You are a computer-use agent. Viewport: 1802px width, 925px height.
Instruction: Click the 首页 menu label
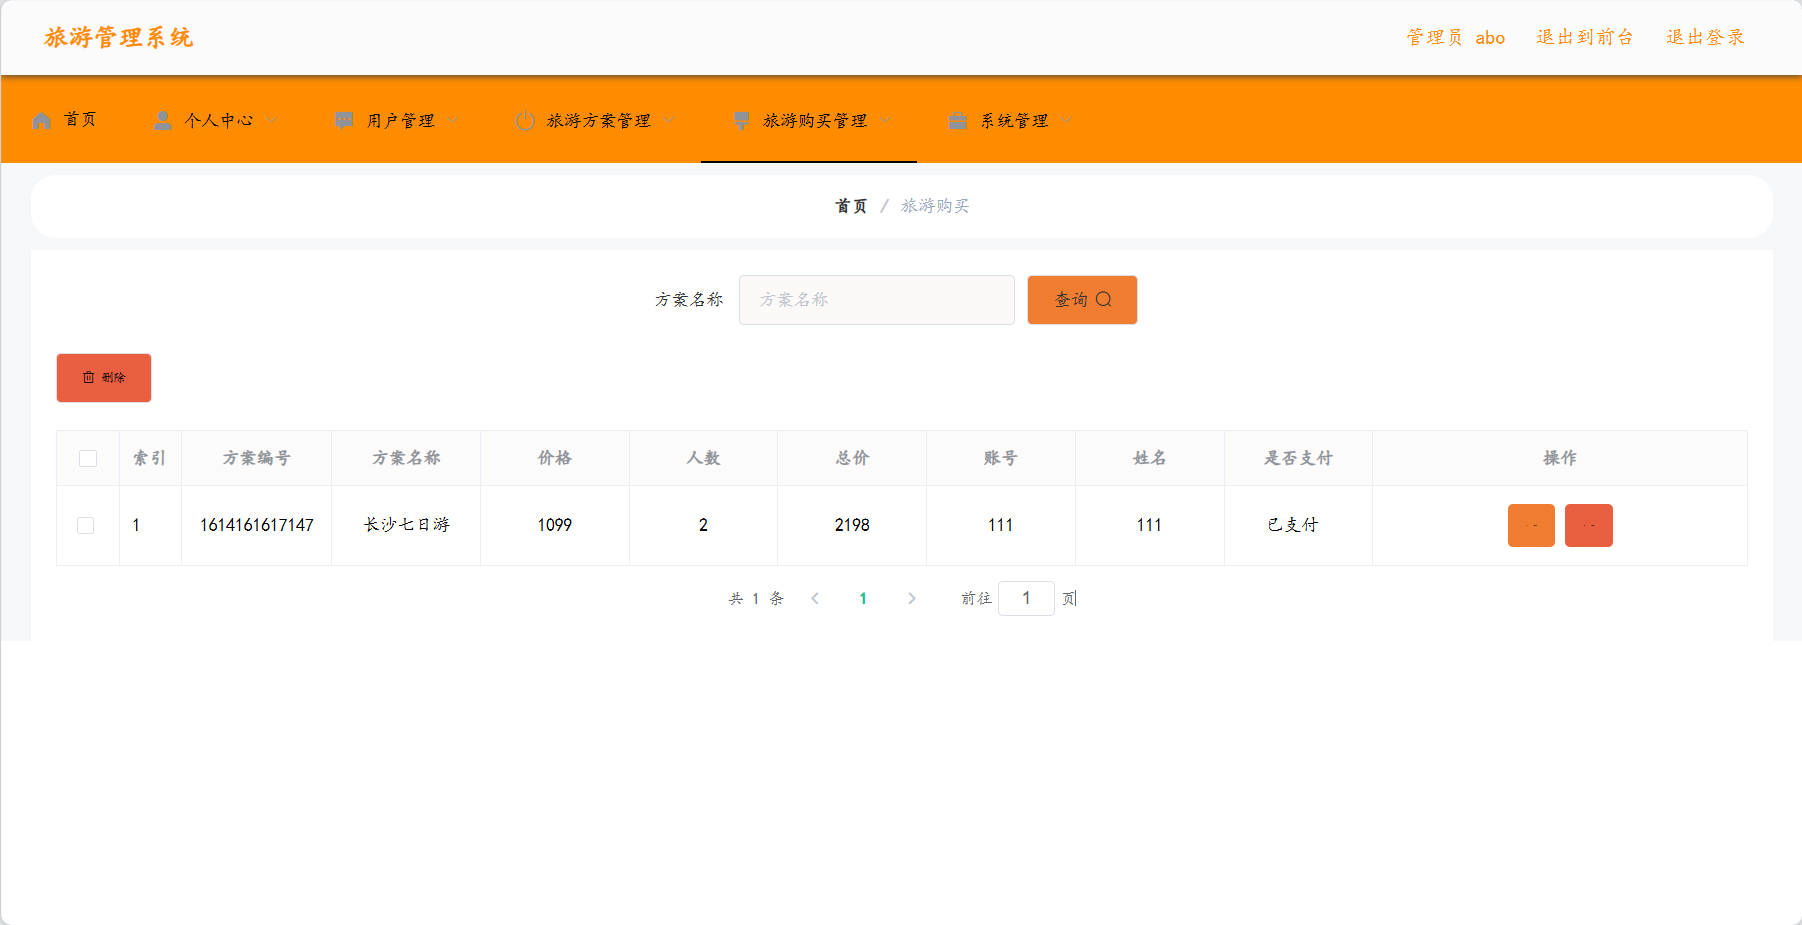[80, 120]
